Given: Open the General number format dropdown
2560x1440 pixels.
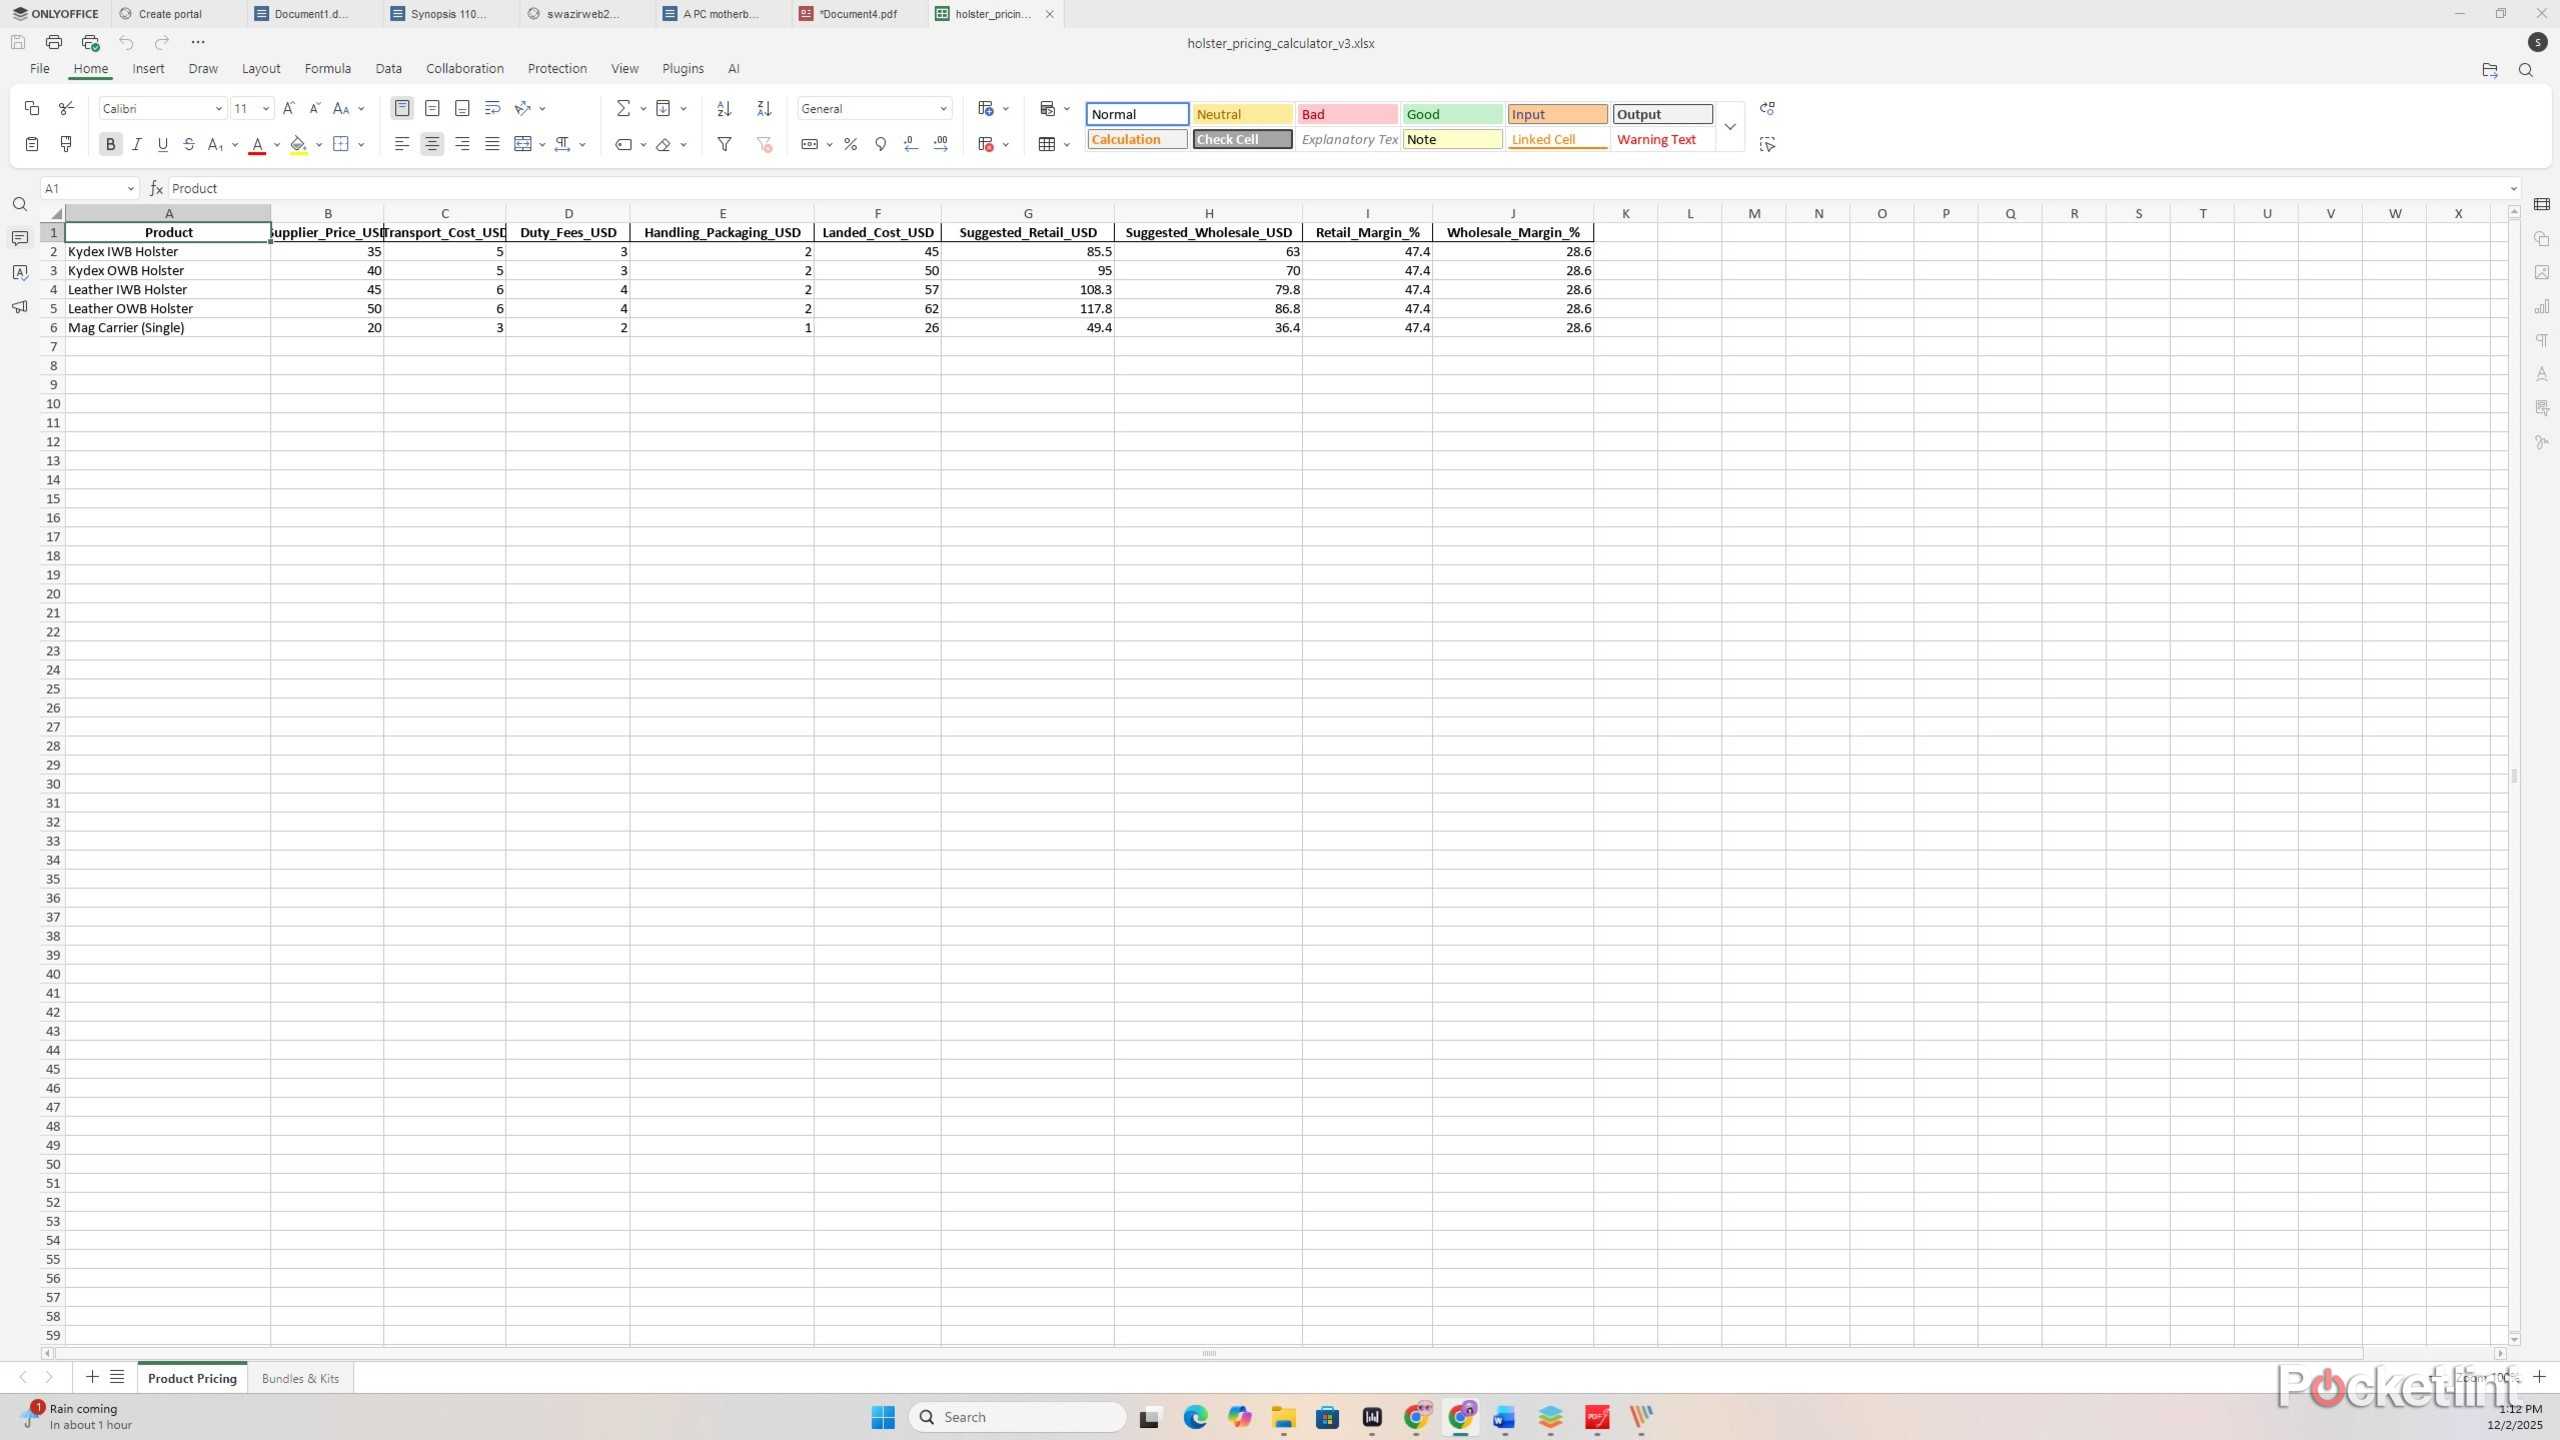Looking at the screenshot, I should pyautogui.click(x=942, y=108).
